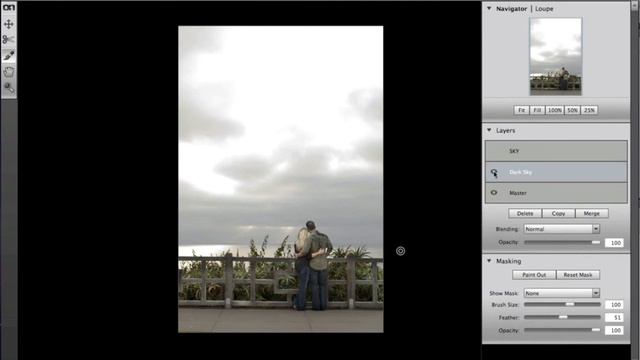
Task: Click the Fill zoom button
Action: pyautogui.click(x=537, y=110)
